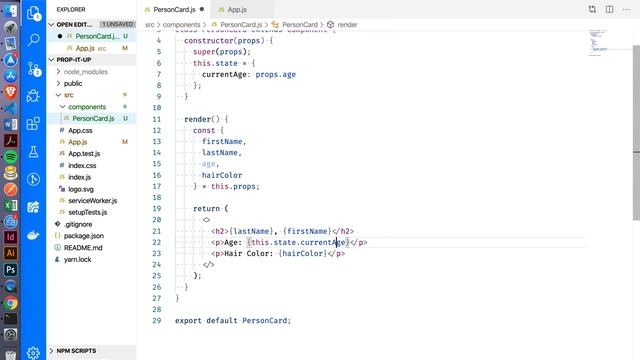The width and height of the screenshot is (640, 360).
Task: Click the components breadcrumb segment
Action: pyautogui.click(x=182, y=25)
